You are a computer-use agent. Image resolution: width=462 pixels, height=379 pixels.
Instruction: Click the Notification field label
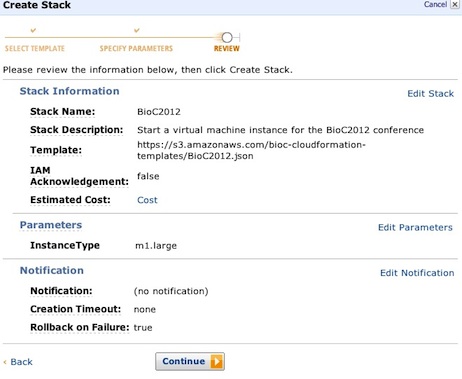61,291
